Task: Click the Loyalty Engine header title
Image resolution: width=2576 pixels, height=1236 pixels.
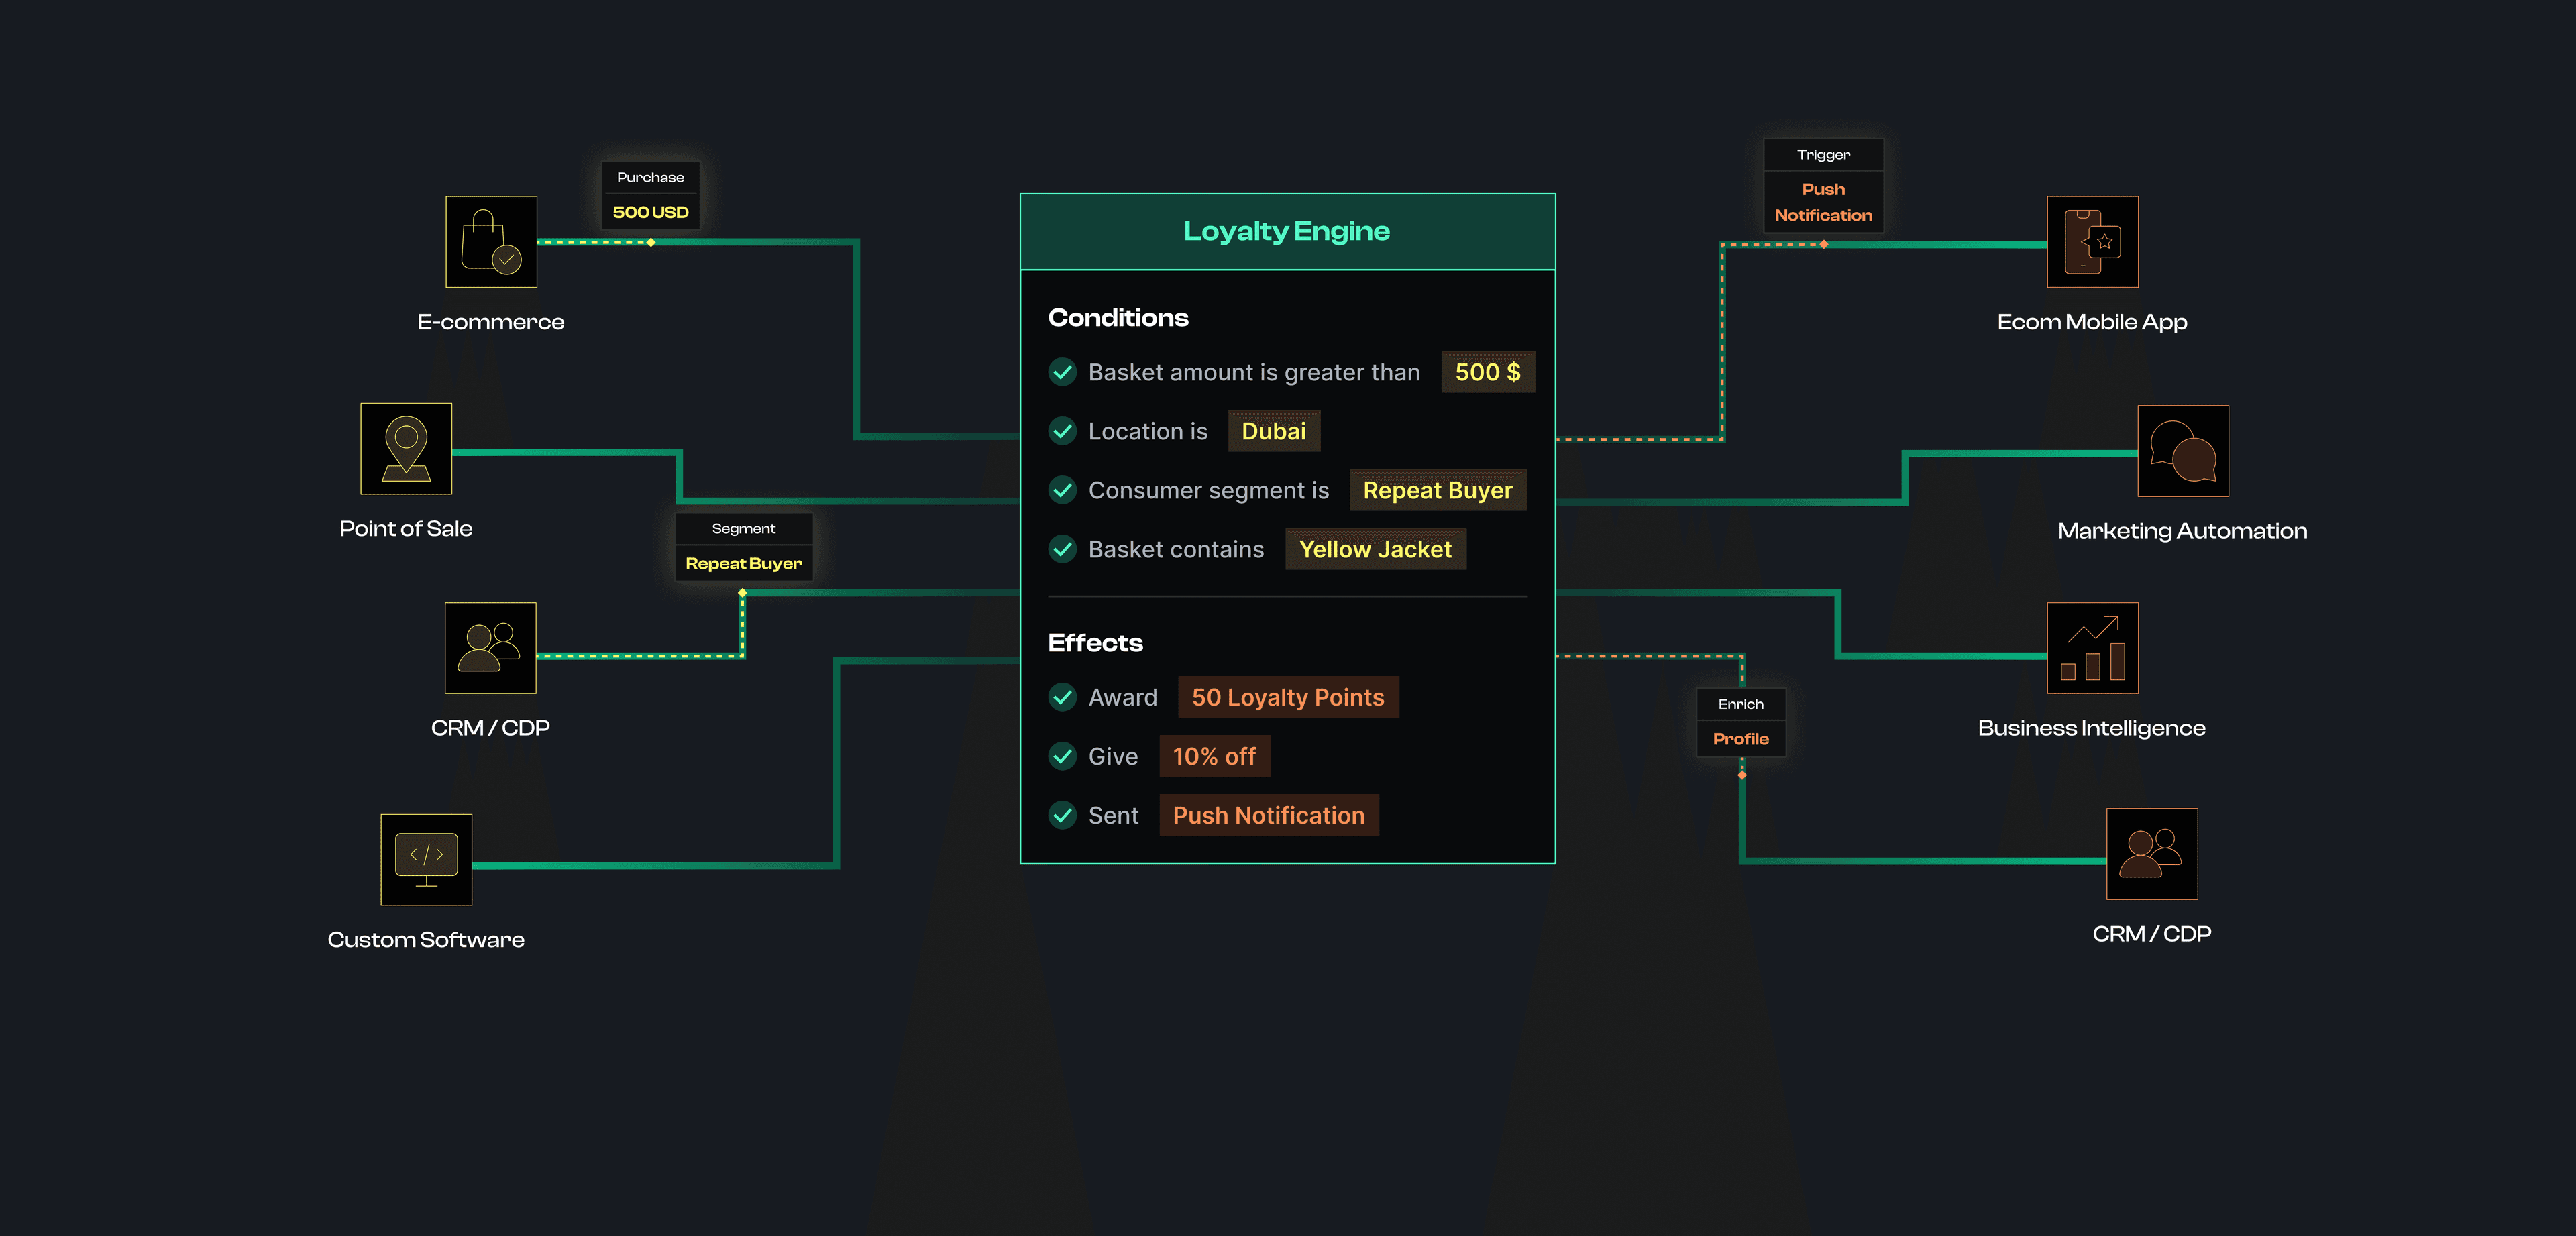Action: coord(1286,231)
